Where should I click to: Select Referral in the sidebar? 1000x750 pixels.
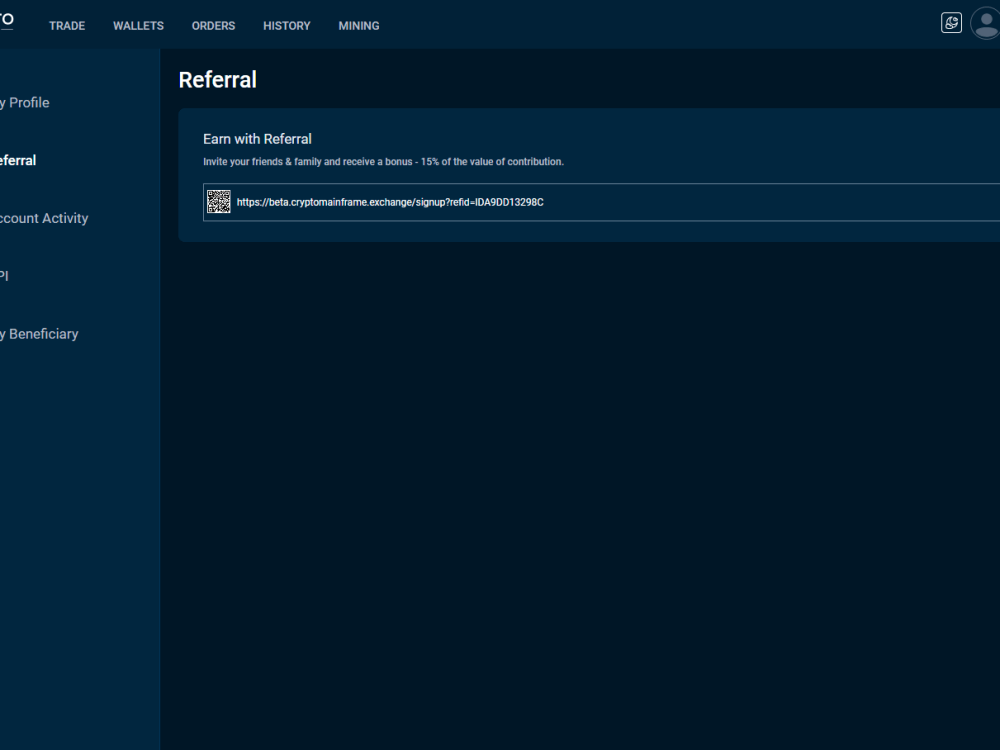point(18,160)
